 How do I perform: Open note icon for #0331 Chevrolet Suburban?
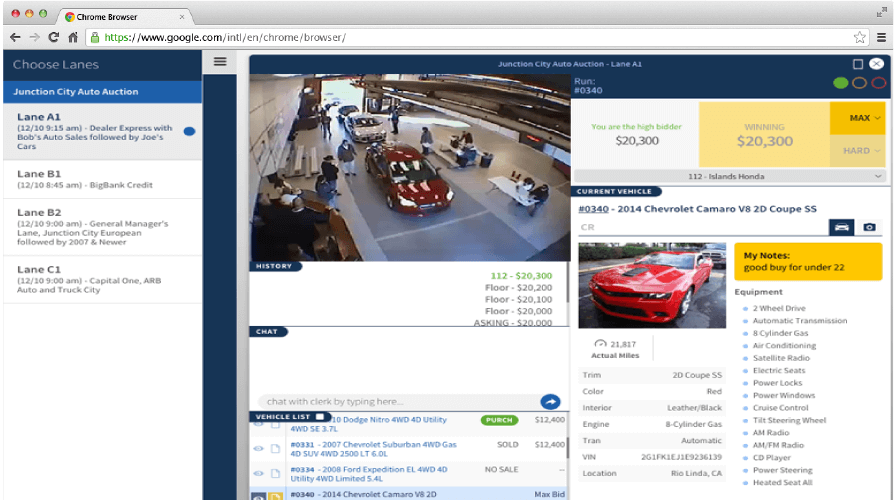[275, 449]
